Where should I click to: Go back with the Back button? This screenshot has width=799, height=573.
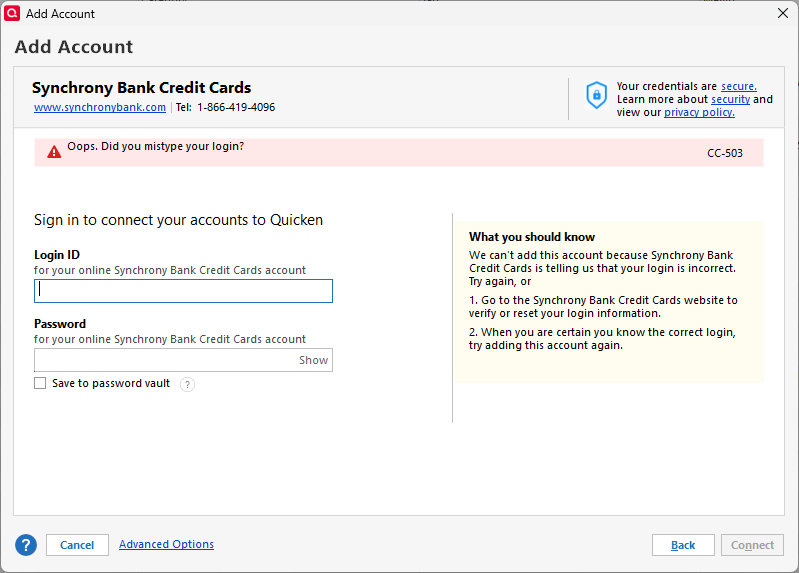(683, 545)
